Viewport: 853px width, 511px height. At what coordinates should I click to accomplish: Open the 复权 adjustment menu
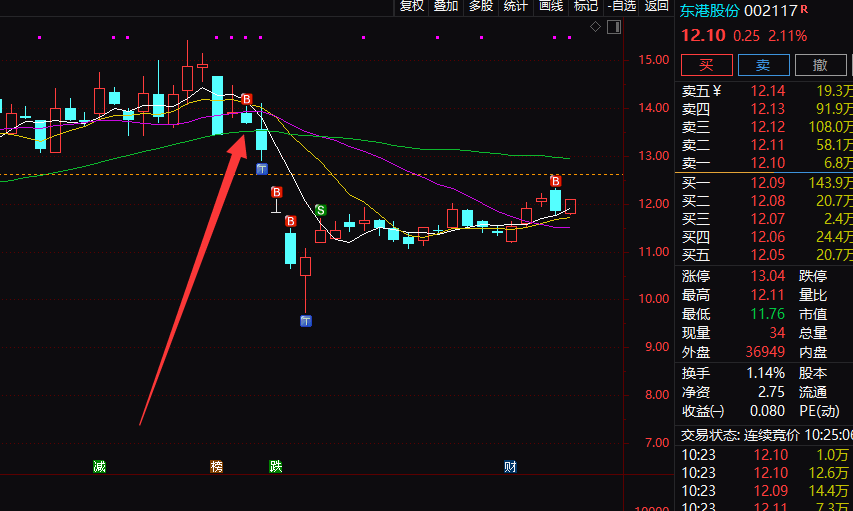click(x=411, y=6)
